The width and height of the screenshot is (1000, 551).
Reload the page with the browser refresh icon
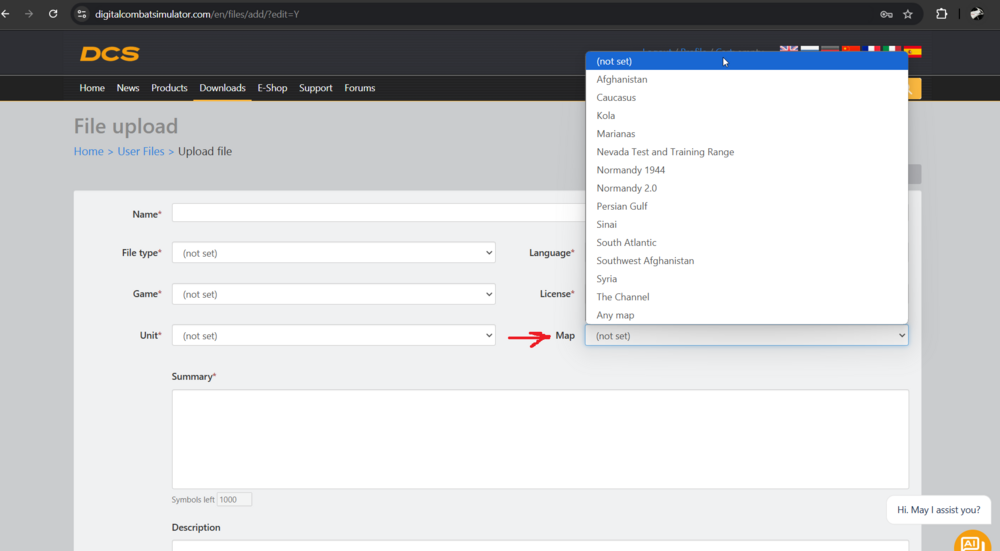[53, 14]
